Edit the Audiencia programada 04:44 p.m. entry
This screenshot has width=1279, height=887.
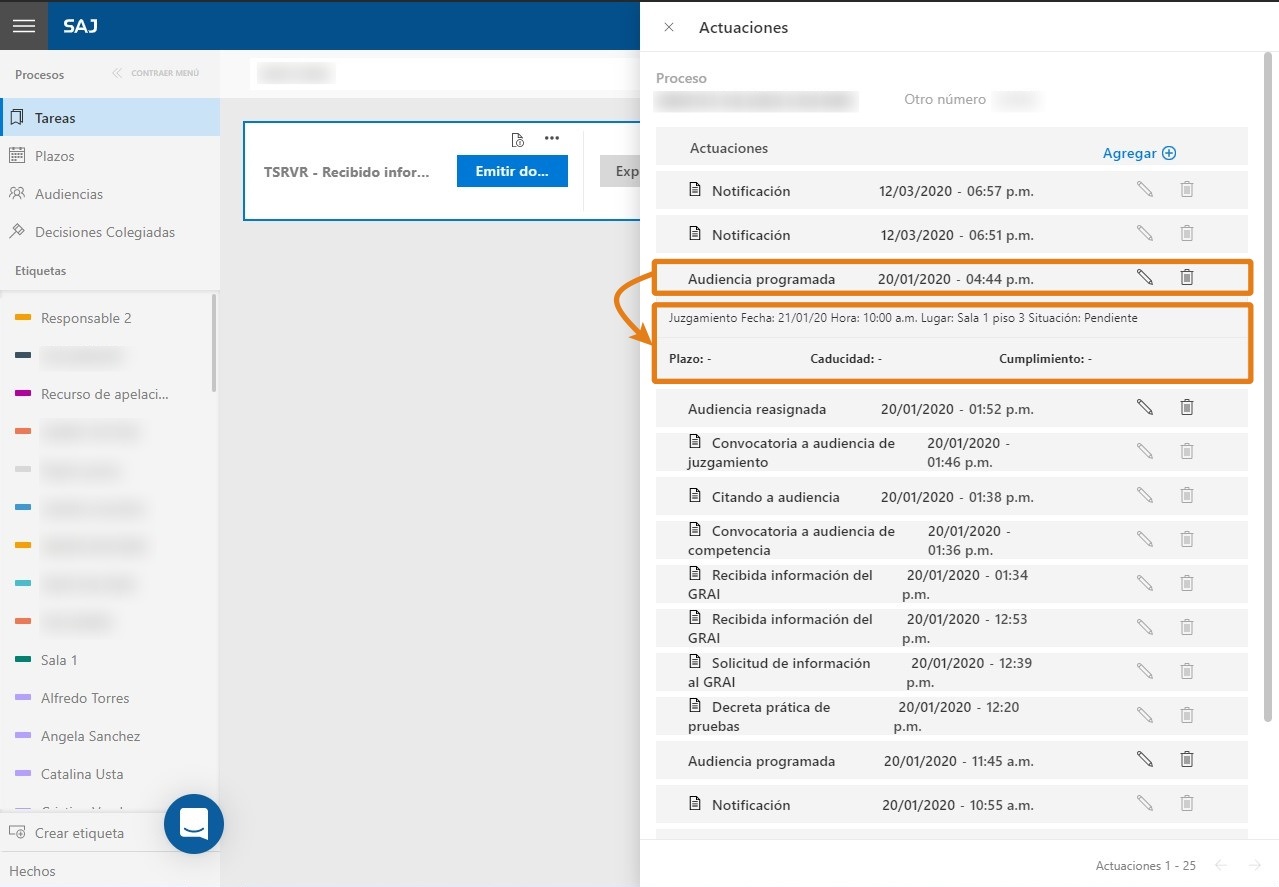pyautogui.click(x=1145, y=277)
